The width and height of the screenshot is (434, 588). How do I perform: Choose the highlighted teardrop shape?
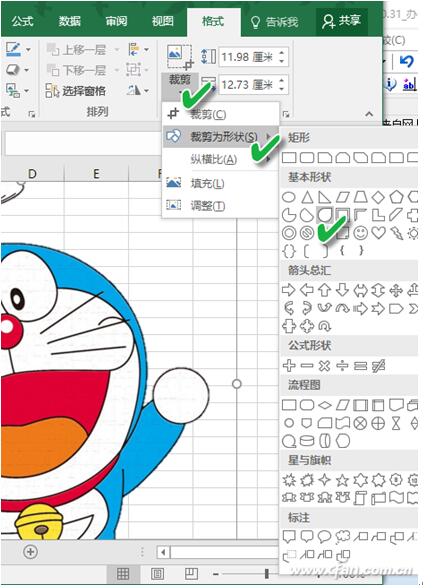pos(324,215)
